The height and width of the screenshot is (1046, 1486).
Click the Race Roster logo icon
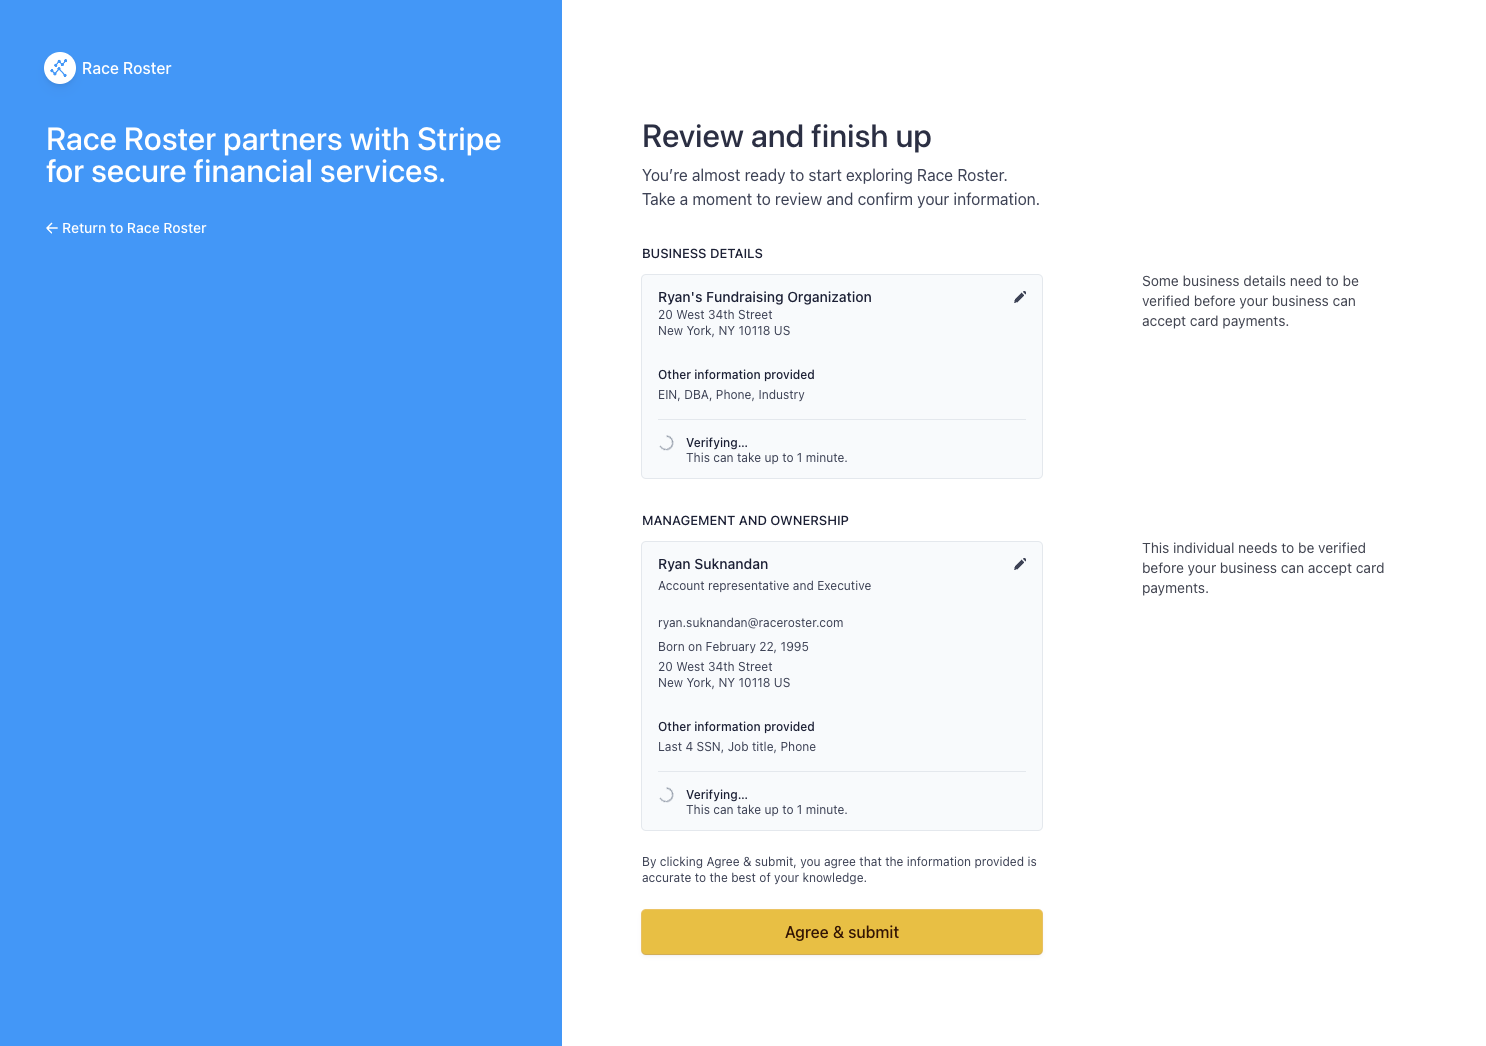60,68
